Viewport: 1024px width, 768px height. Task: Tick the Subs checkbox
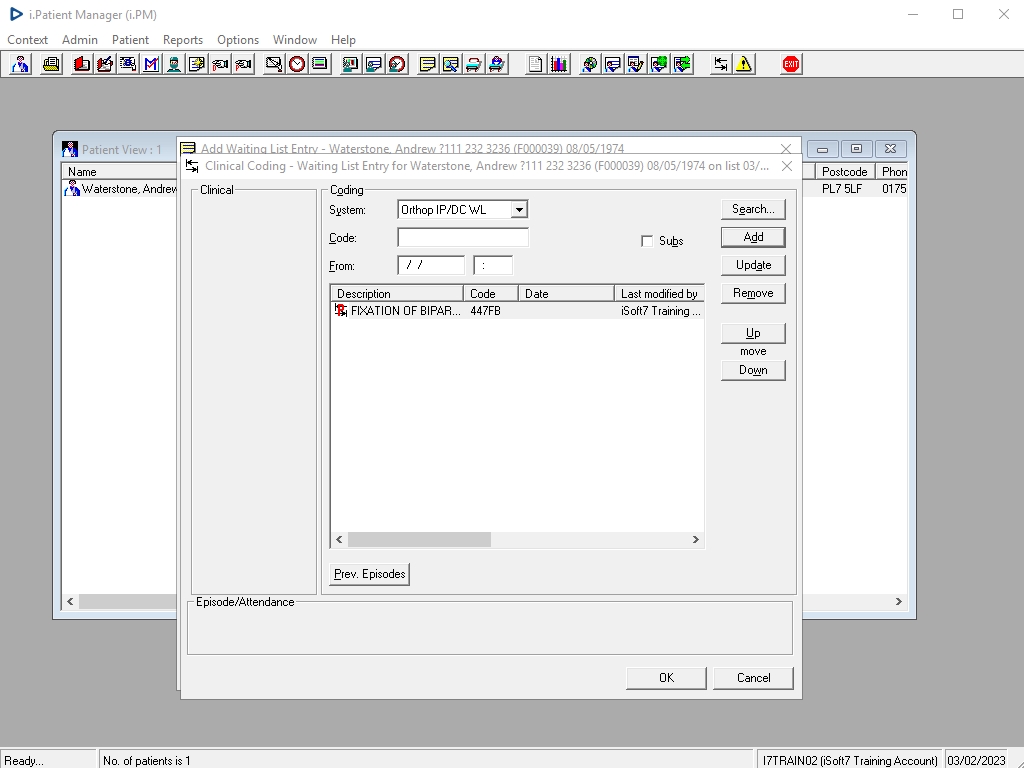pyautogui.click(x=647, y=241)
